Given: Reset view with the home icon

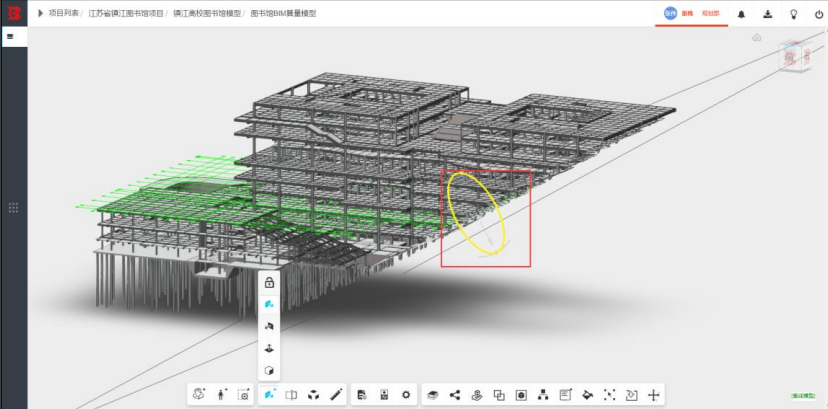Looking at the screenshot, I should pyautogui.click(x=757, y=37).
